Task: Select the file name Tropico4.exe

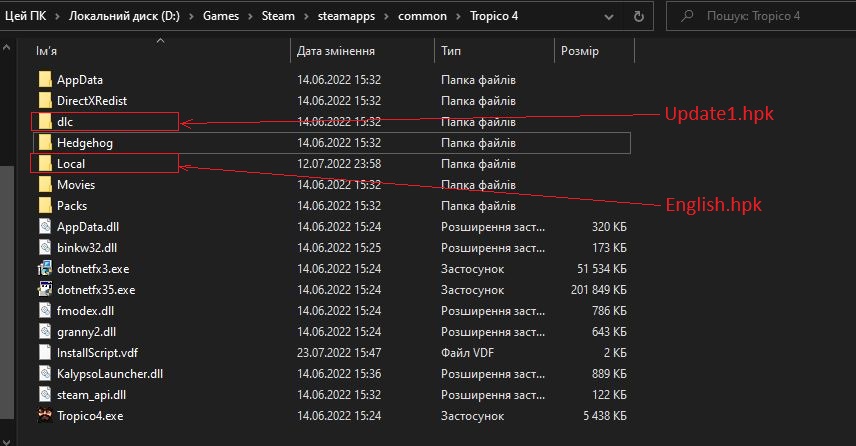Action: coord(90,416)
